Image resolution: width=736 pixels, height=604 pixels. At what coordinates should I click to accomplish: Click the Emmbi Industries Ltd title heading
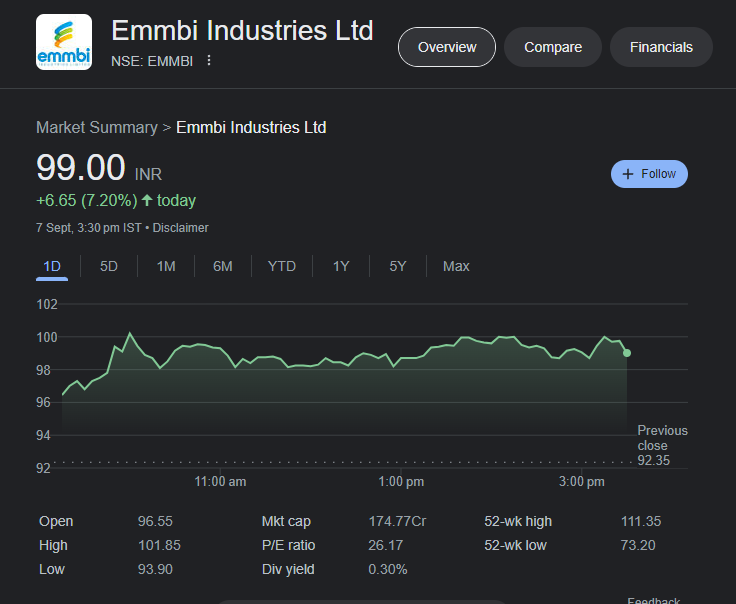242,31
